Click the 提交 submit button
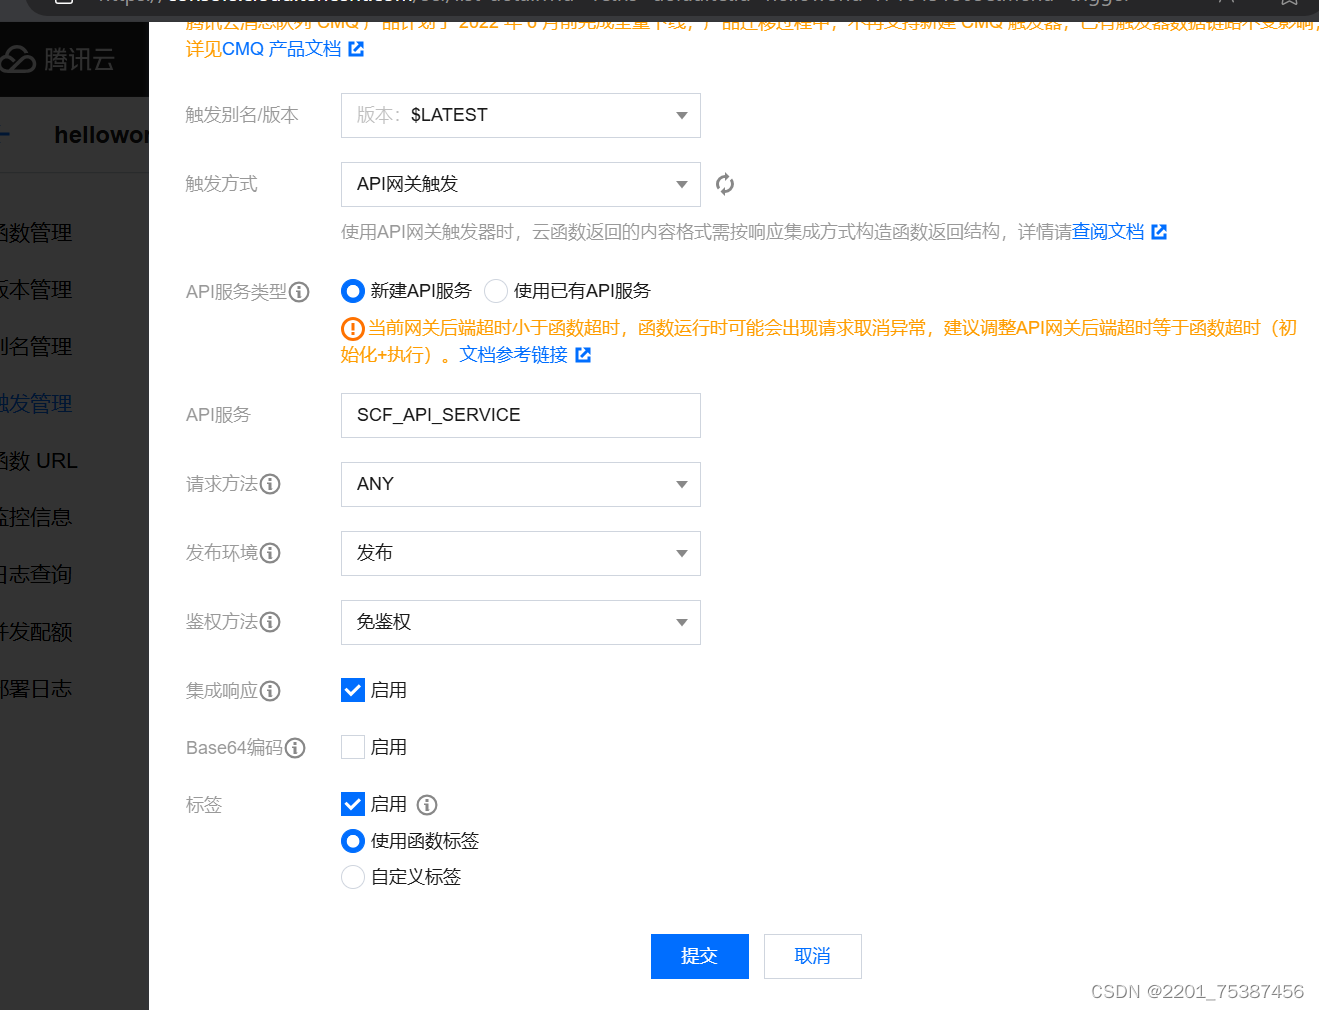 tap(700, 957)
